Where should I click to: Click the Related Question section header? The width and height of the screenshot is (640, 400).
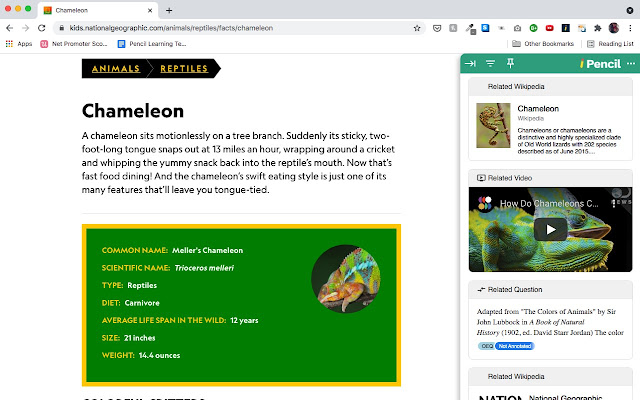[550, 289]
